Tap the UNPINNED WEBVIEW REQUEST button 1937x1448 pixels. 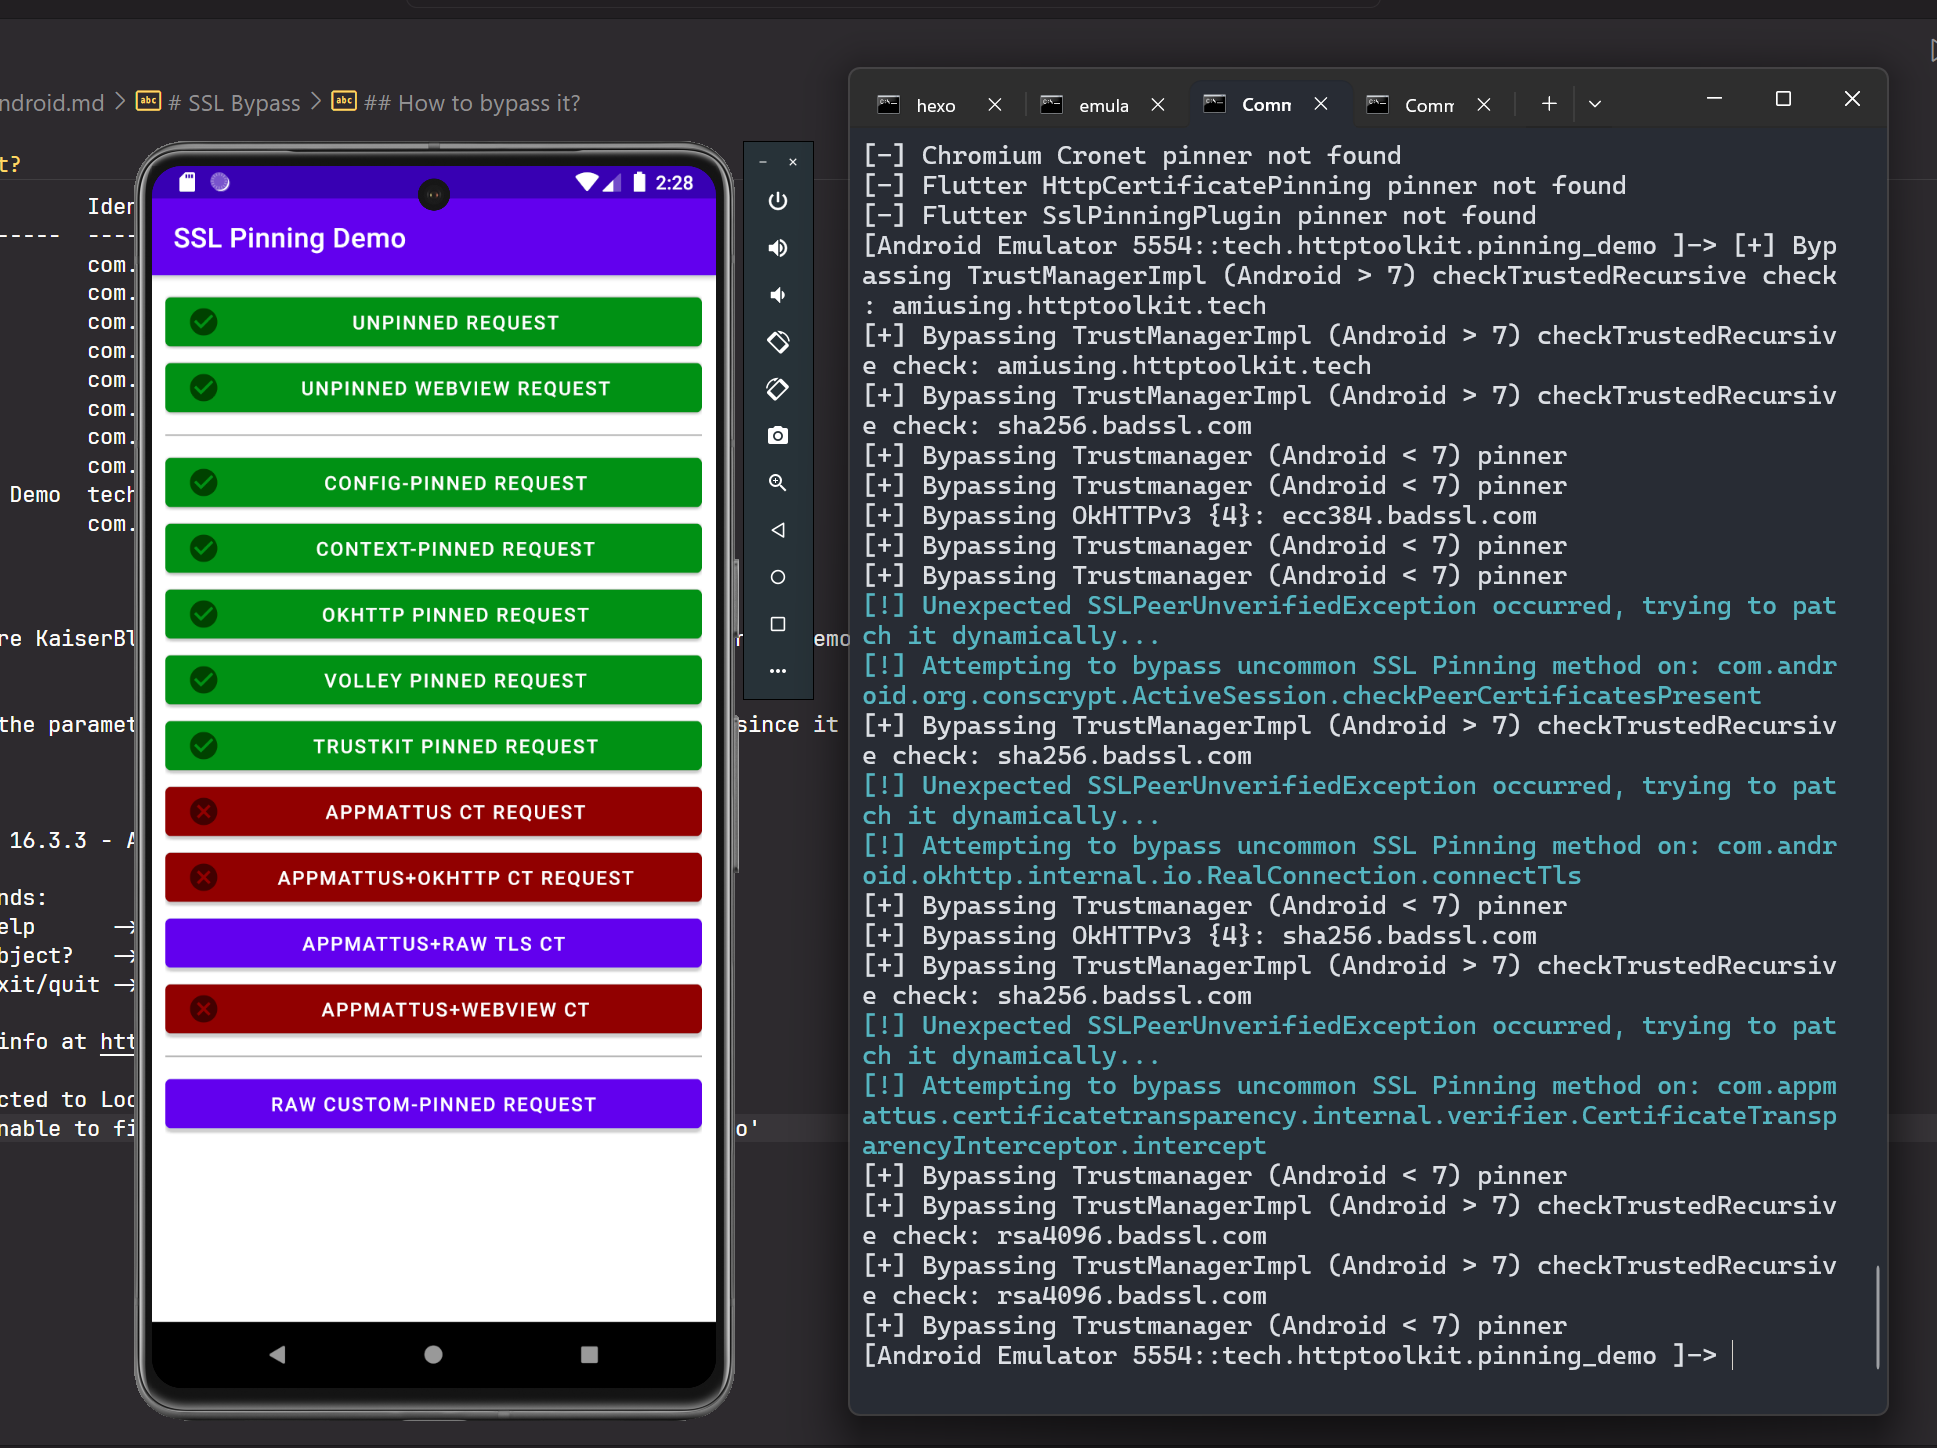click(x=433, y=388)
